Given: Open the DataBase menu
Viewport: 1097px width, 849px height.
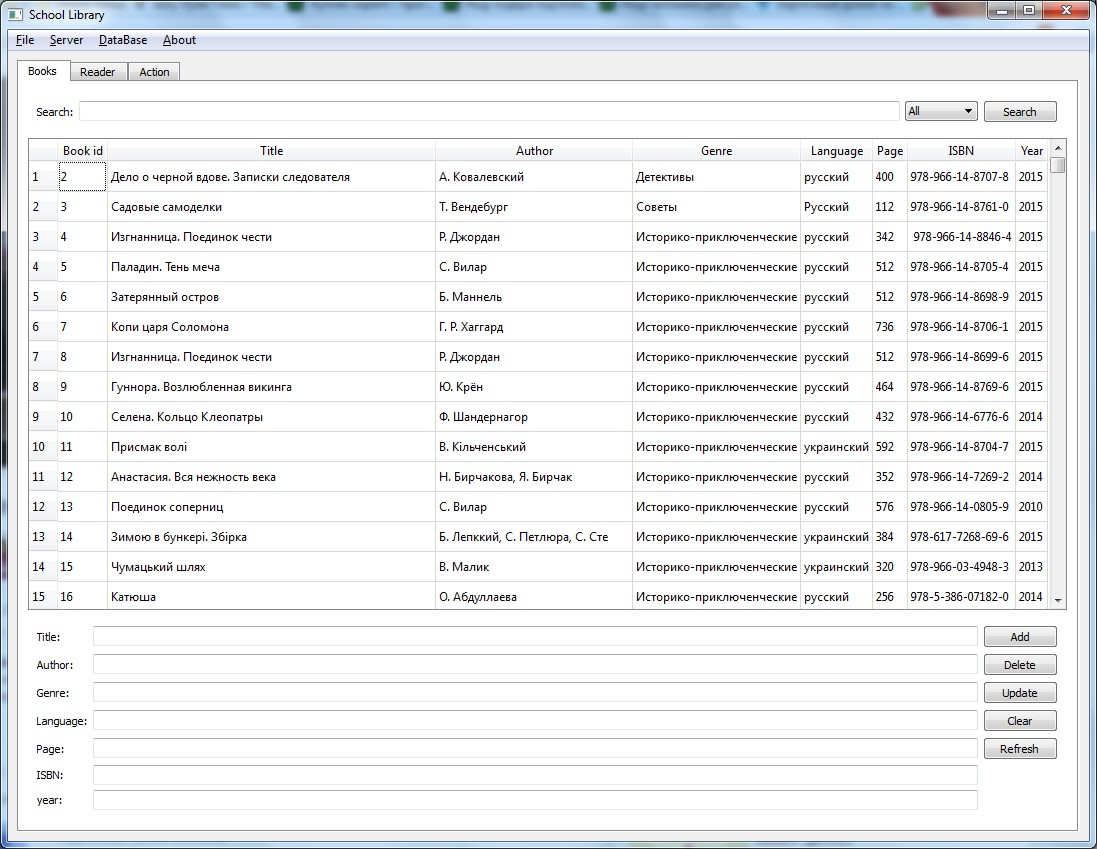Looking at the screenshot, I should point(123,40).
